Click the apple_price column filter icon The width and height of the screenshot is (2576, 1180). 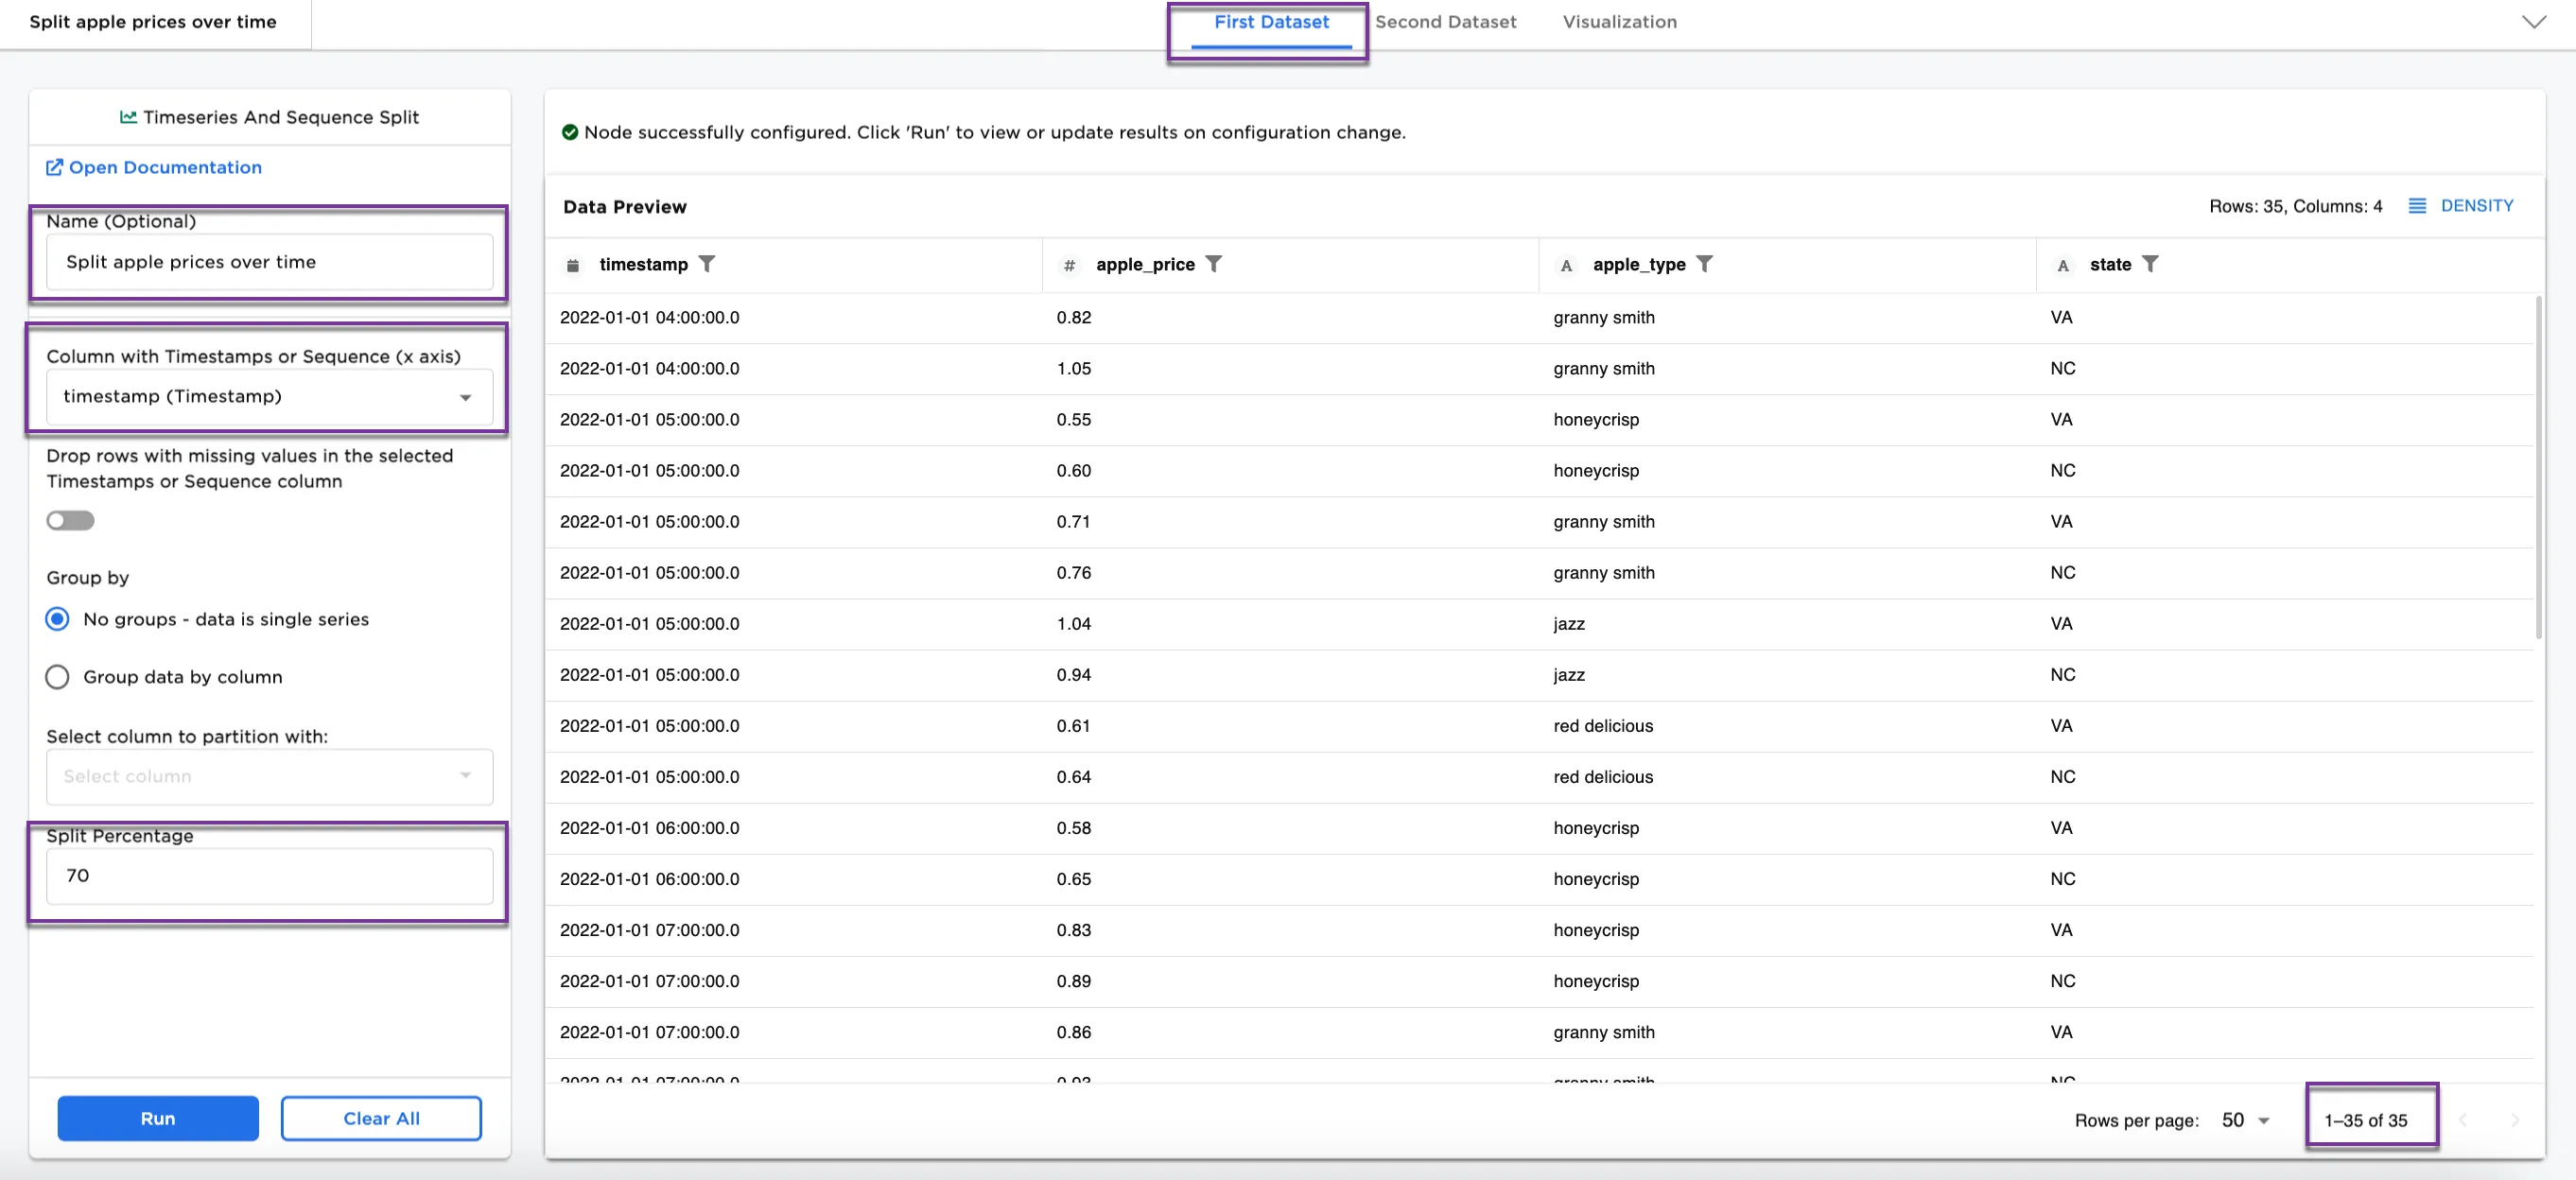click(1213, 264)
